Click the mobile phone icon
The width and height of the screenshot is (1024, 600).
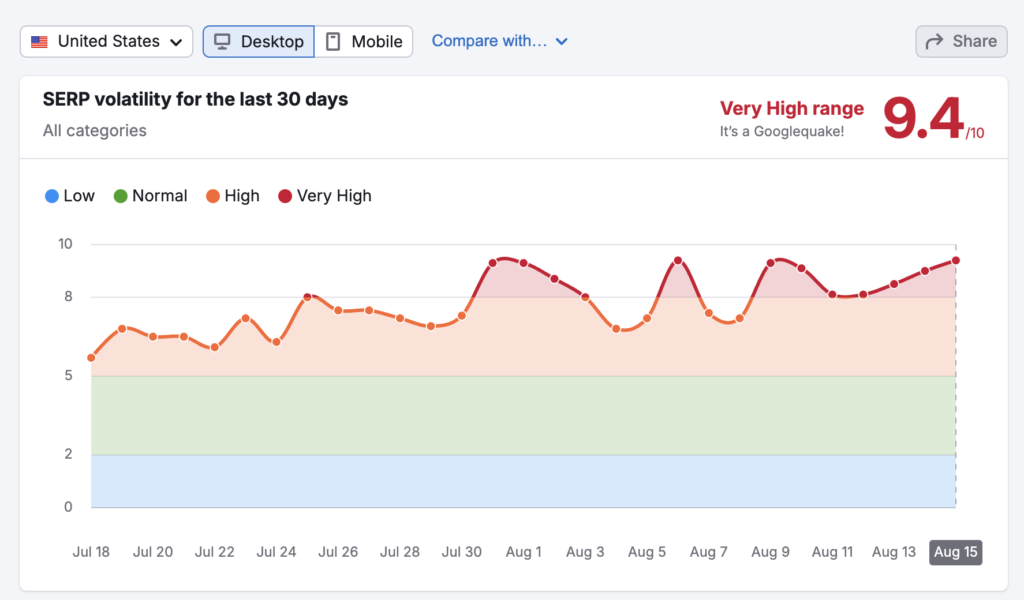tap(333, 42)
